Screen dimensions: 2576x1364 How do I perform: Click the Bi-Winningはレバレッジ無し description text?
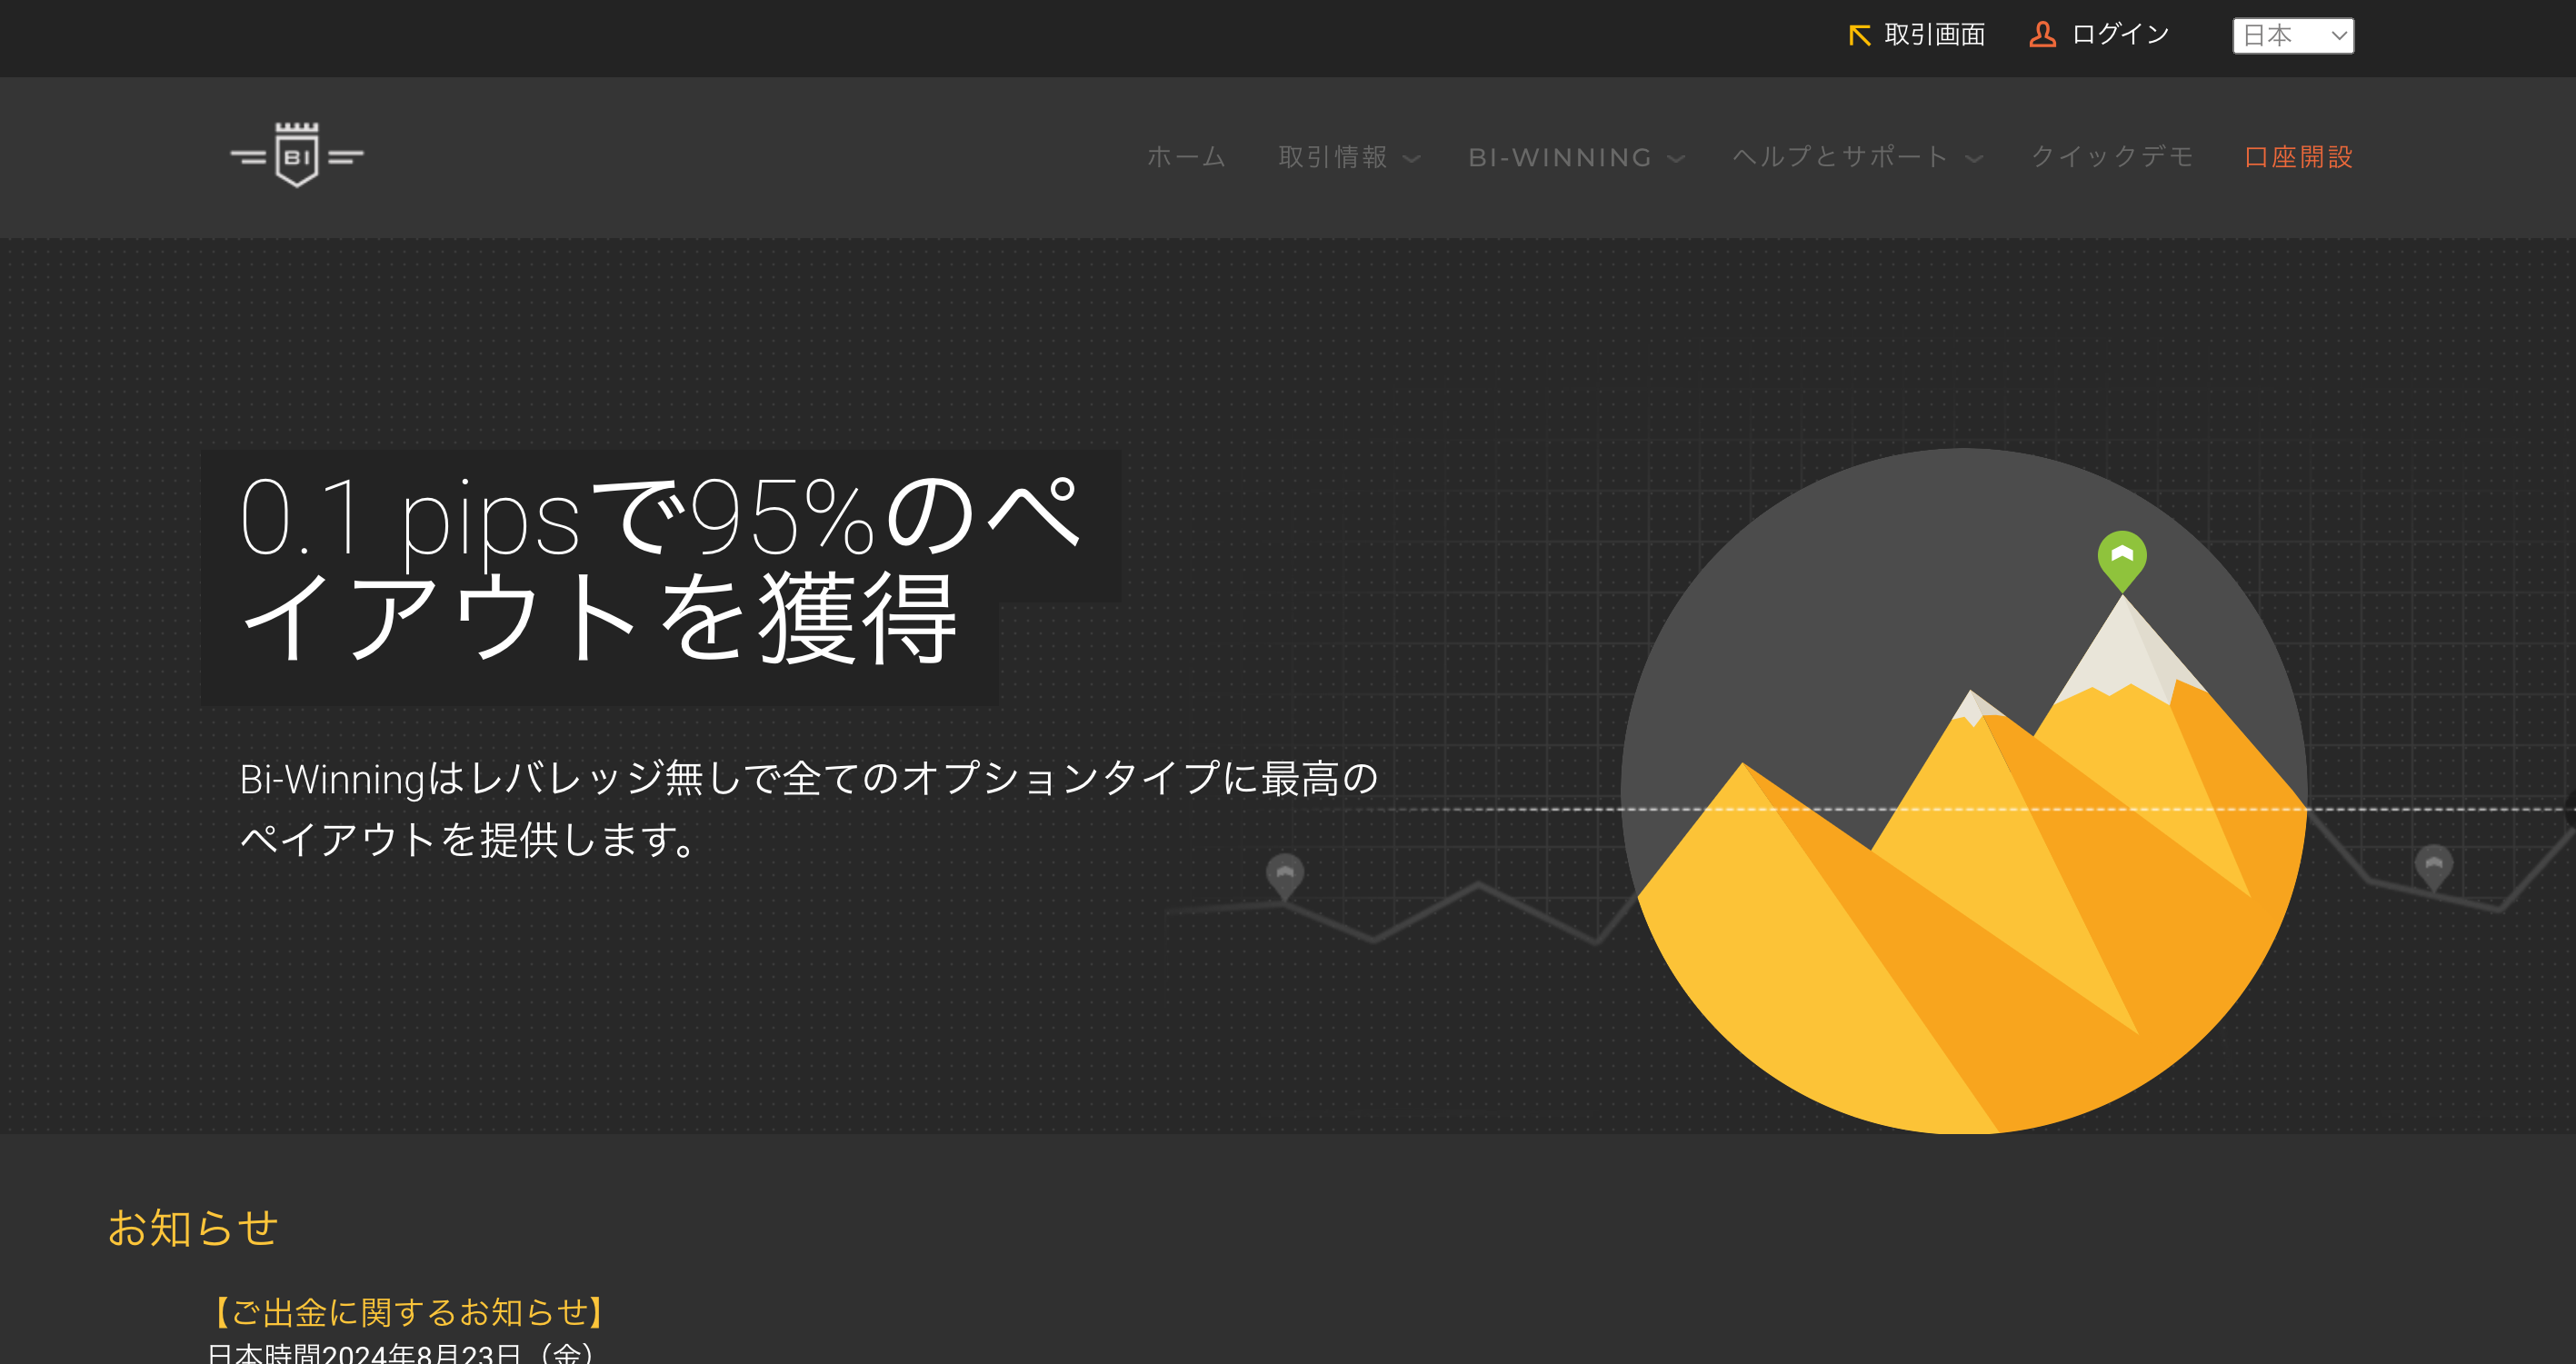click(x=808, y=808)
